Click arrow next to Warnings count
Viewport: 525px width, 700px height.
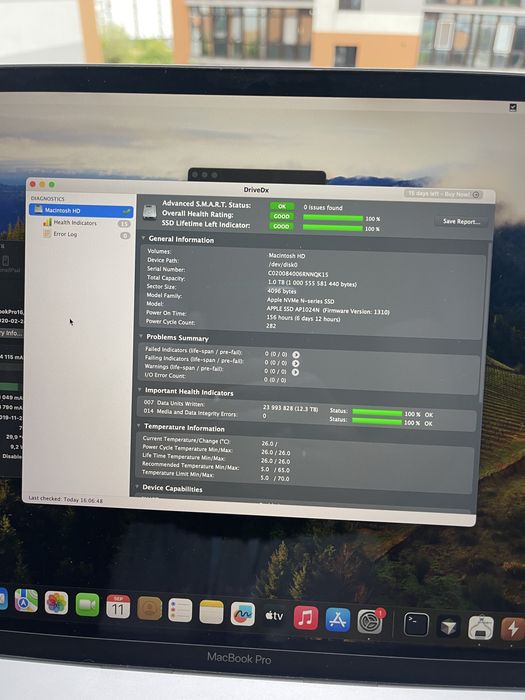[295, 372]
